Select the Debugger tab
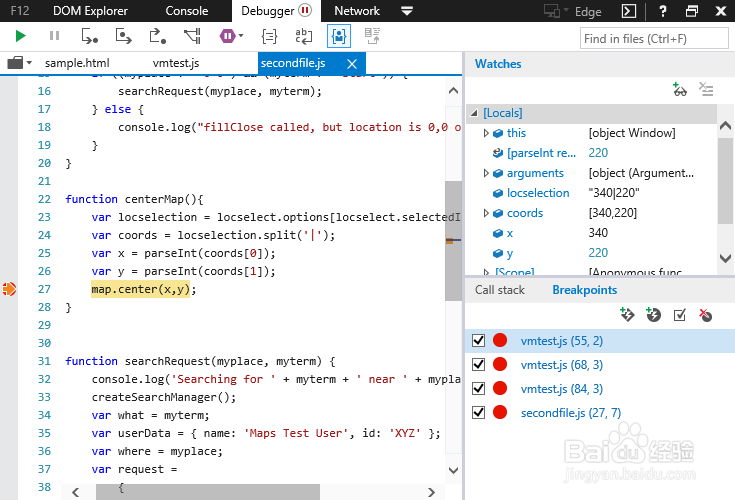 [276, 11]
